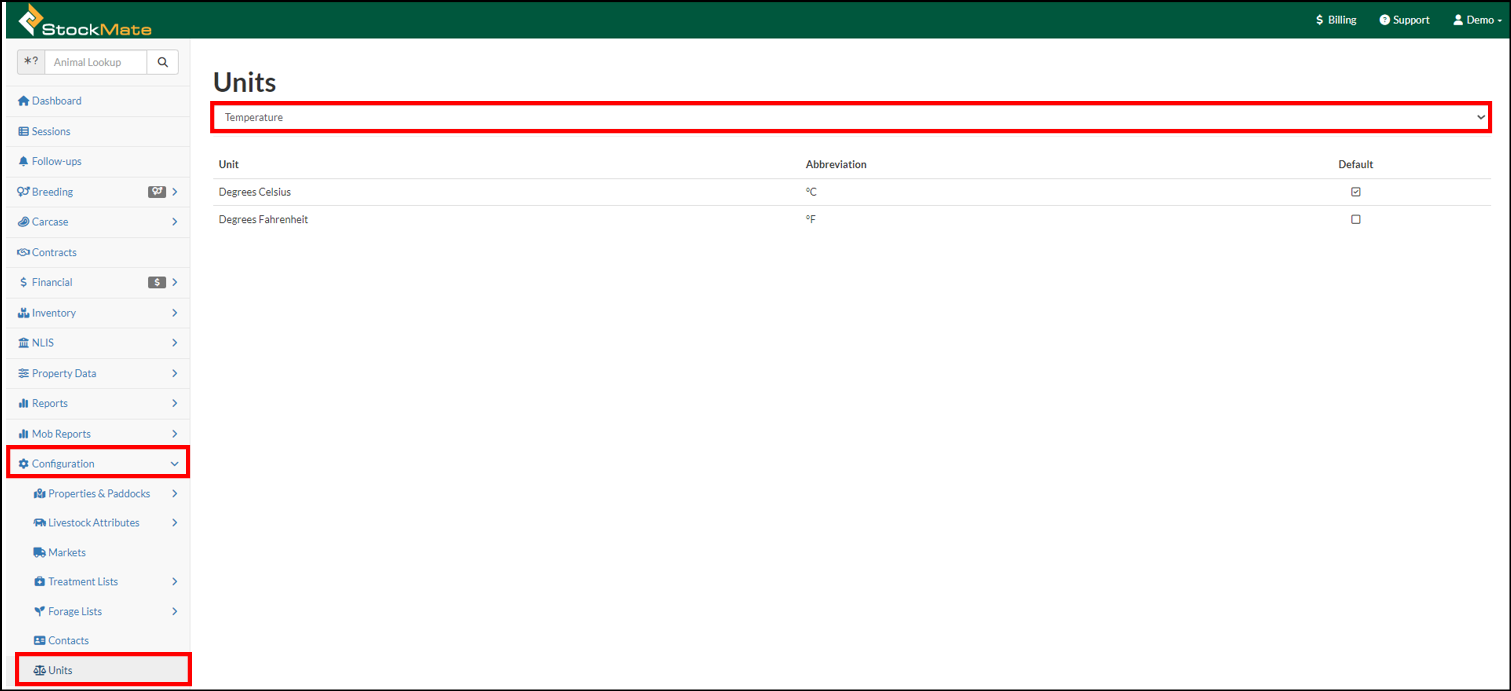Set Degrees Fahrenheit as default checkbox
1511x691 pixels.
tap(1356, 219)
